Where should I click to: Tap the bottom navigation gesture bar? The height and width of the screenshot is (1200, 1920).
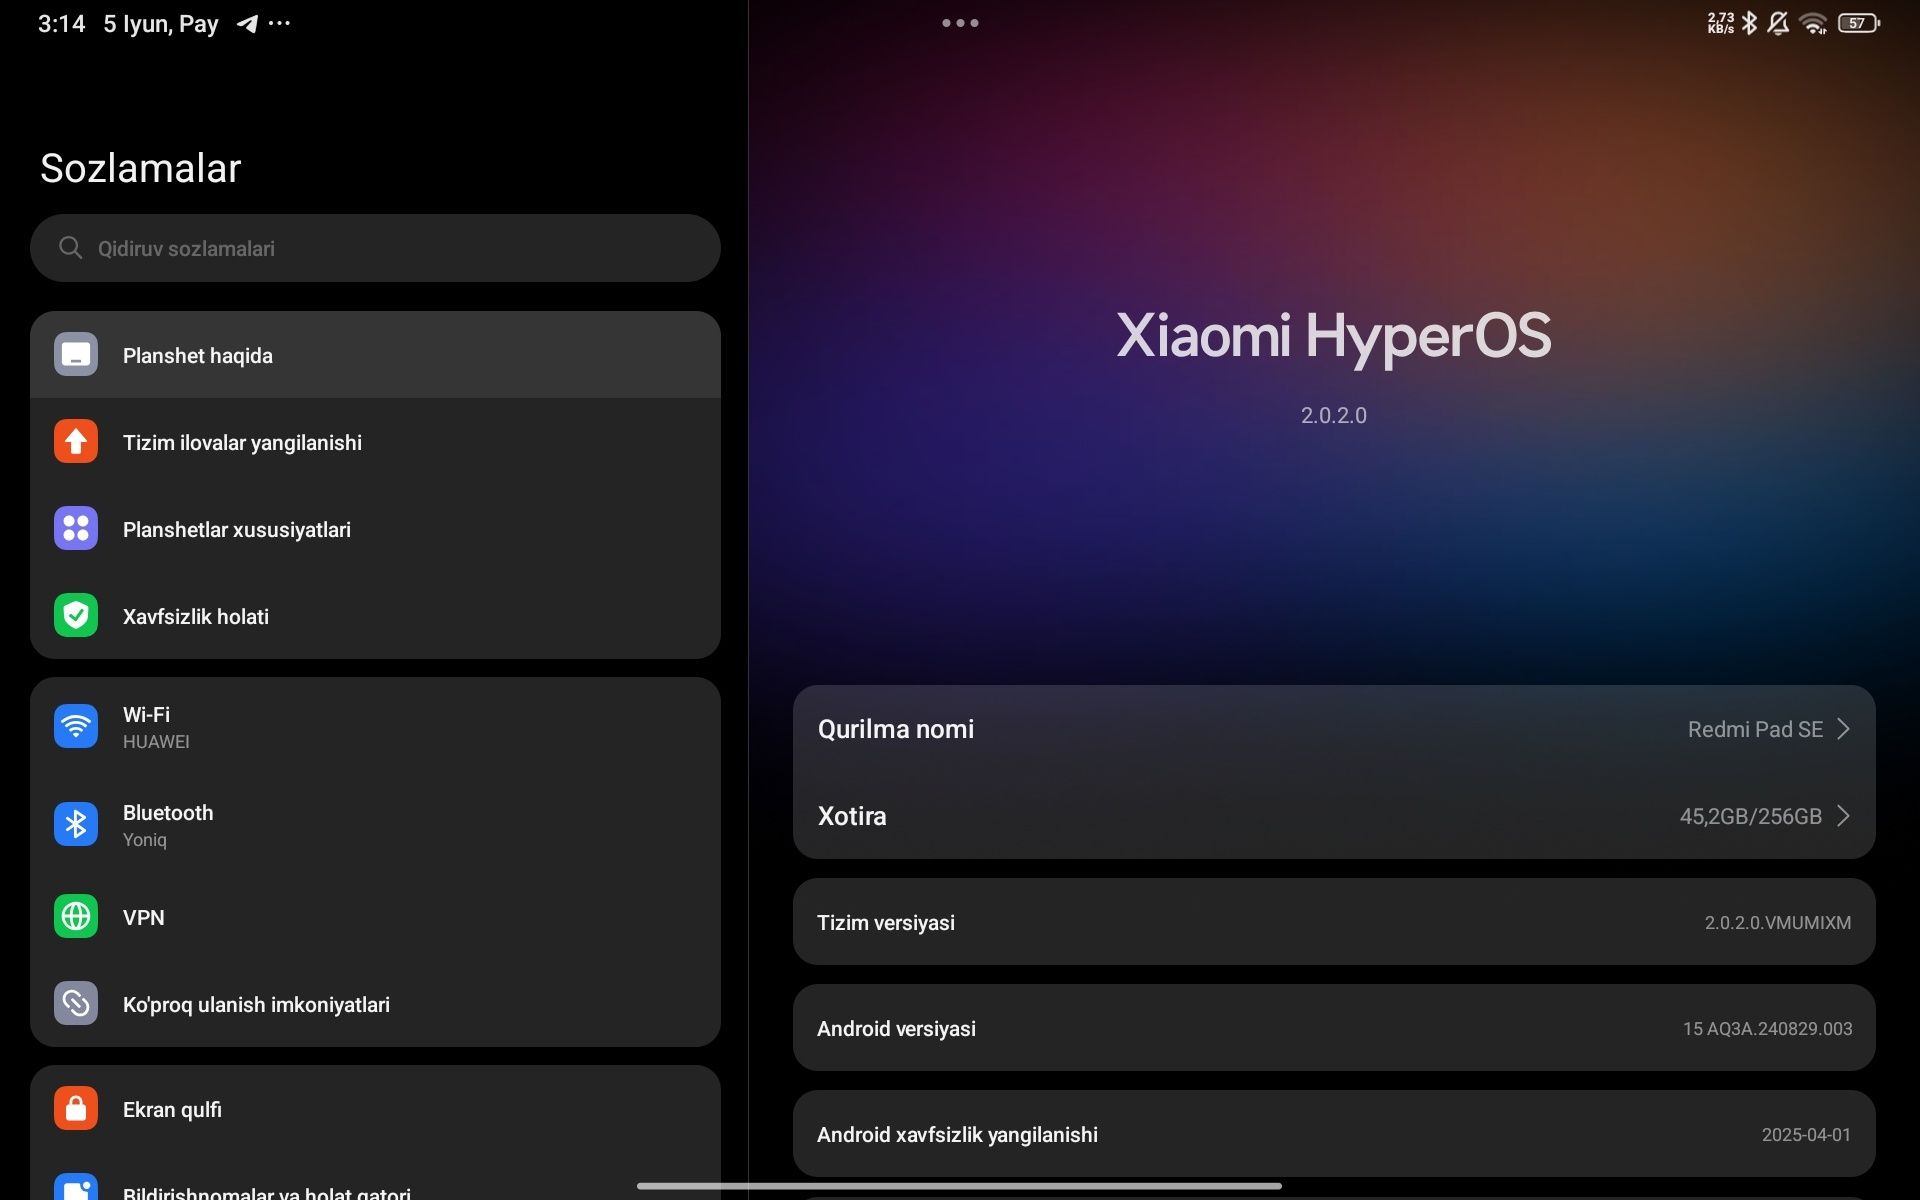point(960,1186)
